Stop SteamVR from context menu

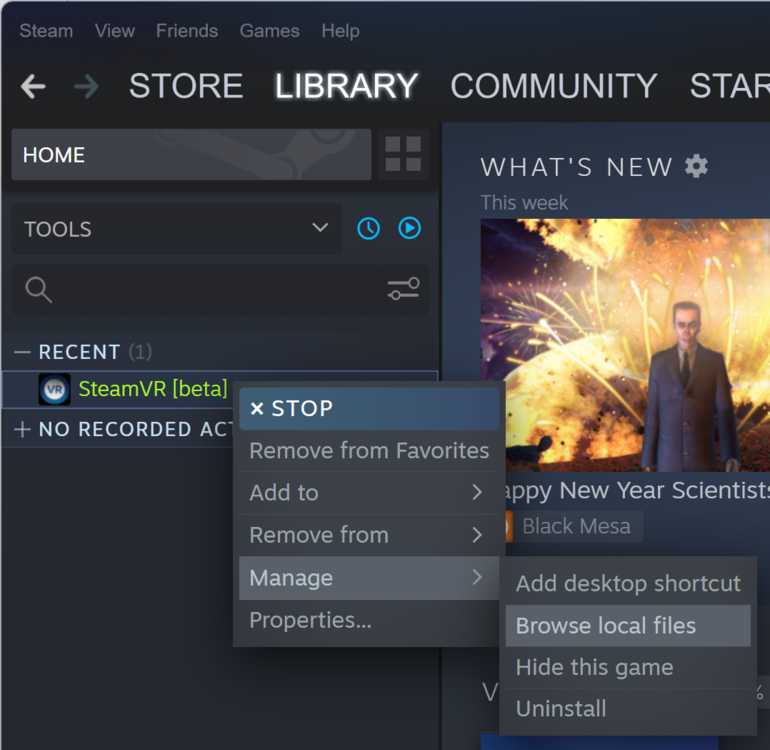[369, 409]
